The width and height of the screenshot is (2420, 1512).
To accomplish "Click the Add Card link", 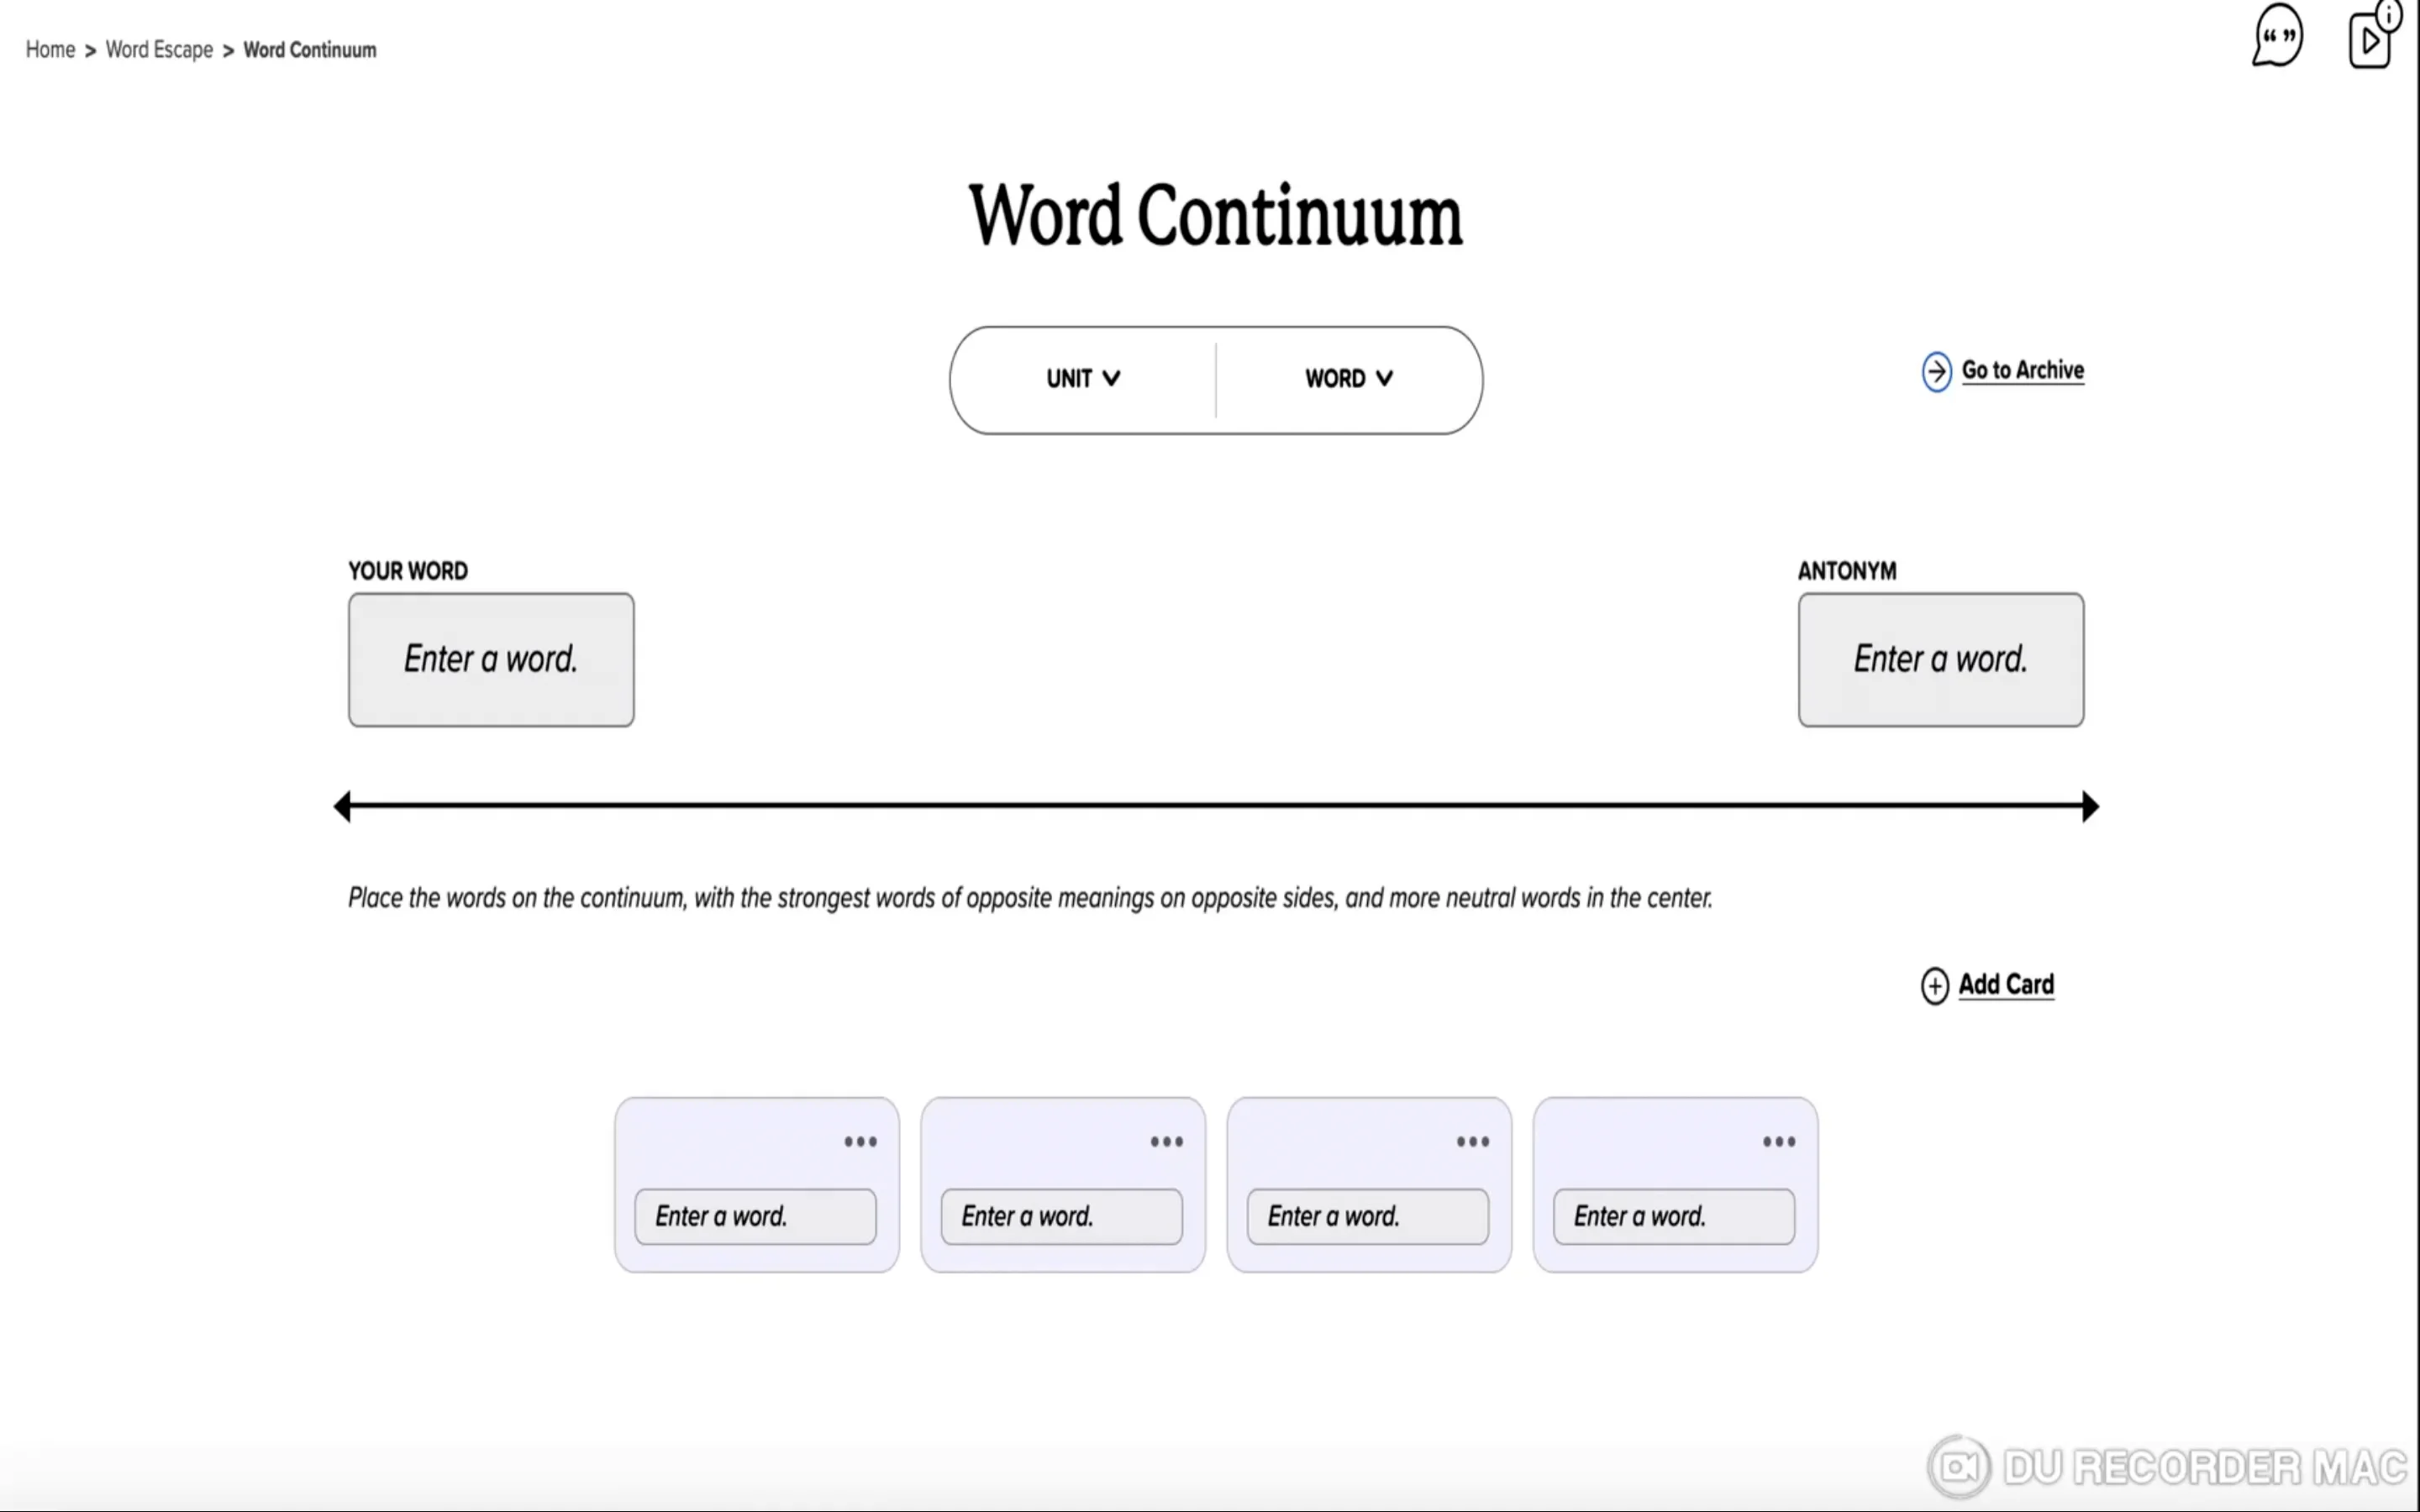I will click(x=2006, y=985).
